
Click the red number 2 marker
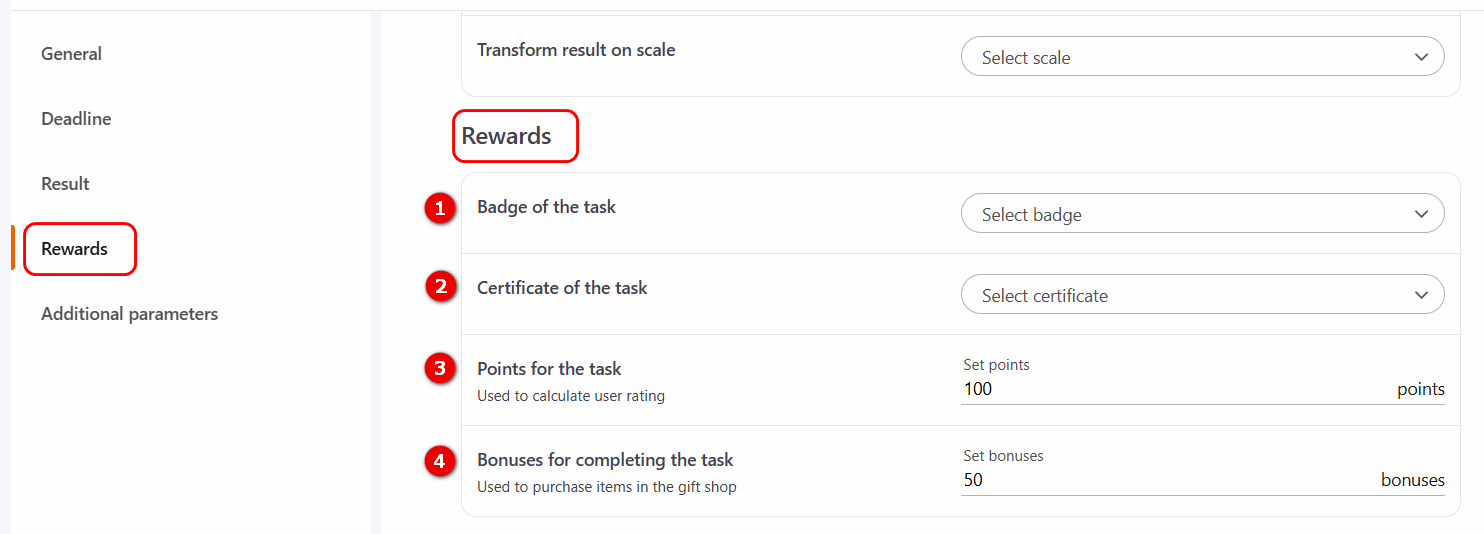[x=437, y=288]
